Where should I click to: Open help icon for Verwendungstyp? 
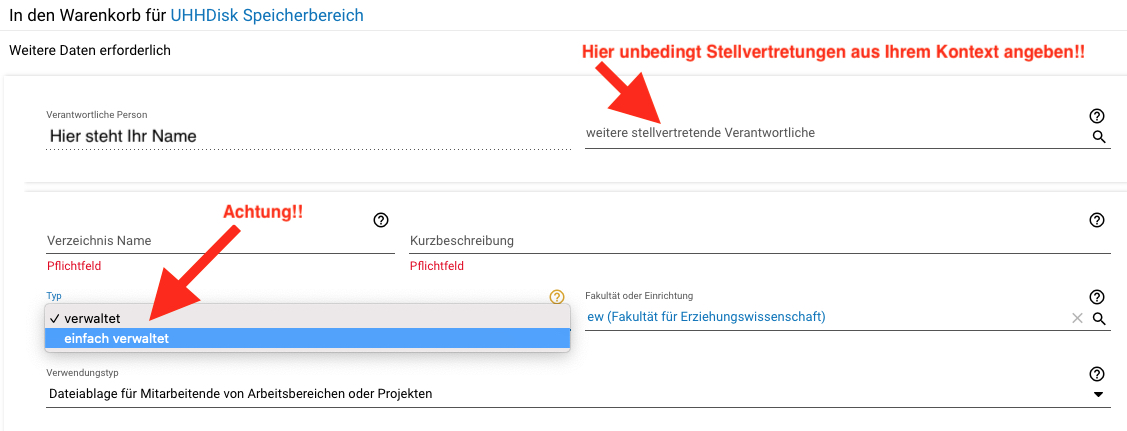pyautogui.click(x=1096, y=374)
